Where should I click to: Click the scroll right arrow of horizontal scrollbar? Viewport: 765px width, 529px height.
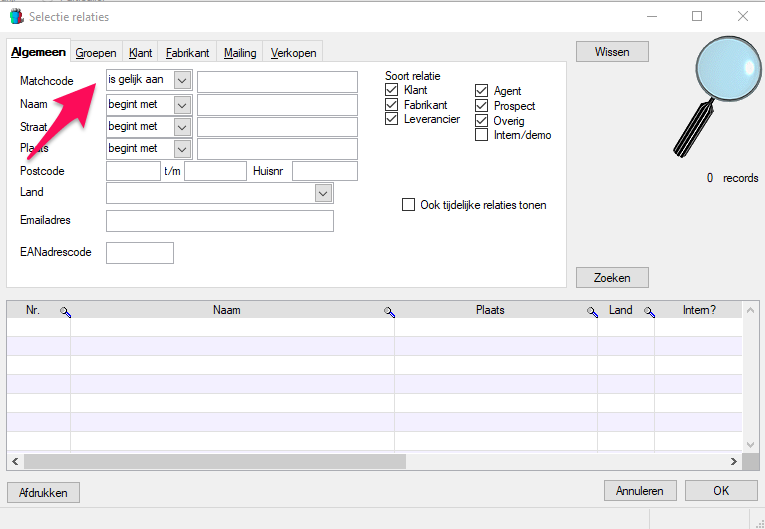click(x=733, y=461)
